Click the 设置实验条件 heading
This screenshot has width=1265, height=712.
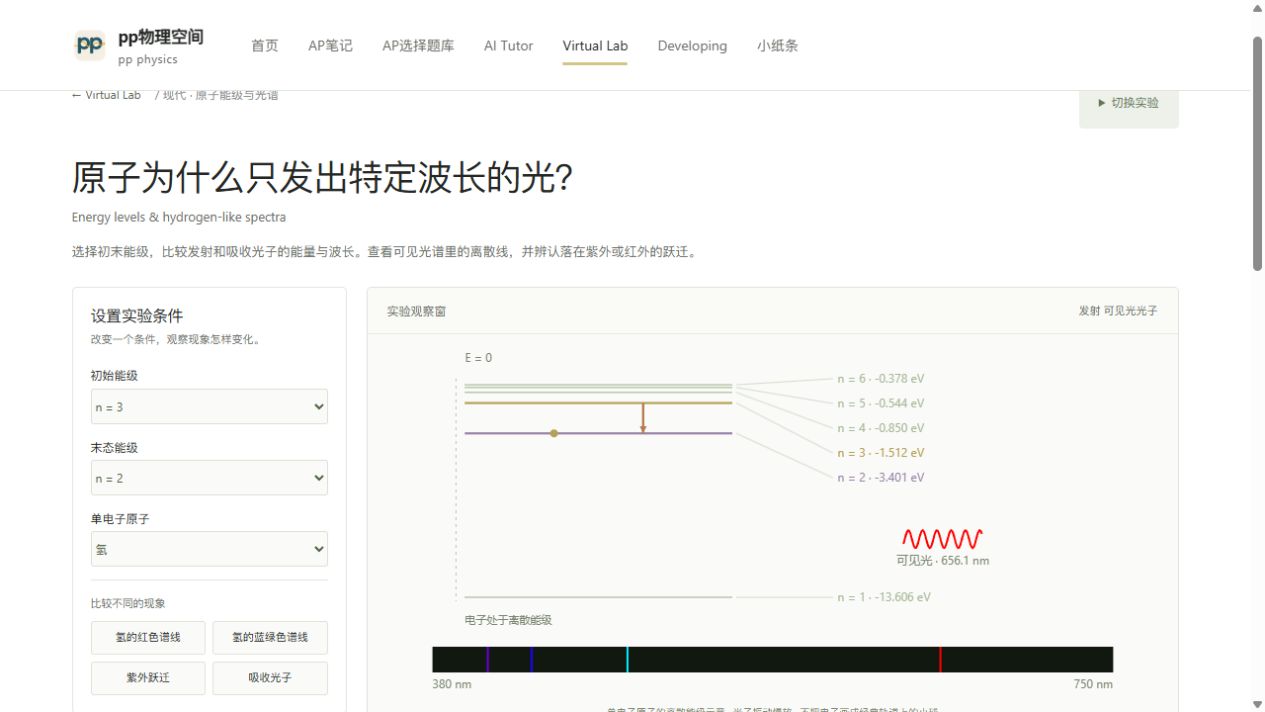click(137, 316)
